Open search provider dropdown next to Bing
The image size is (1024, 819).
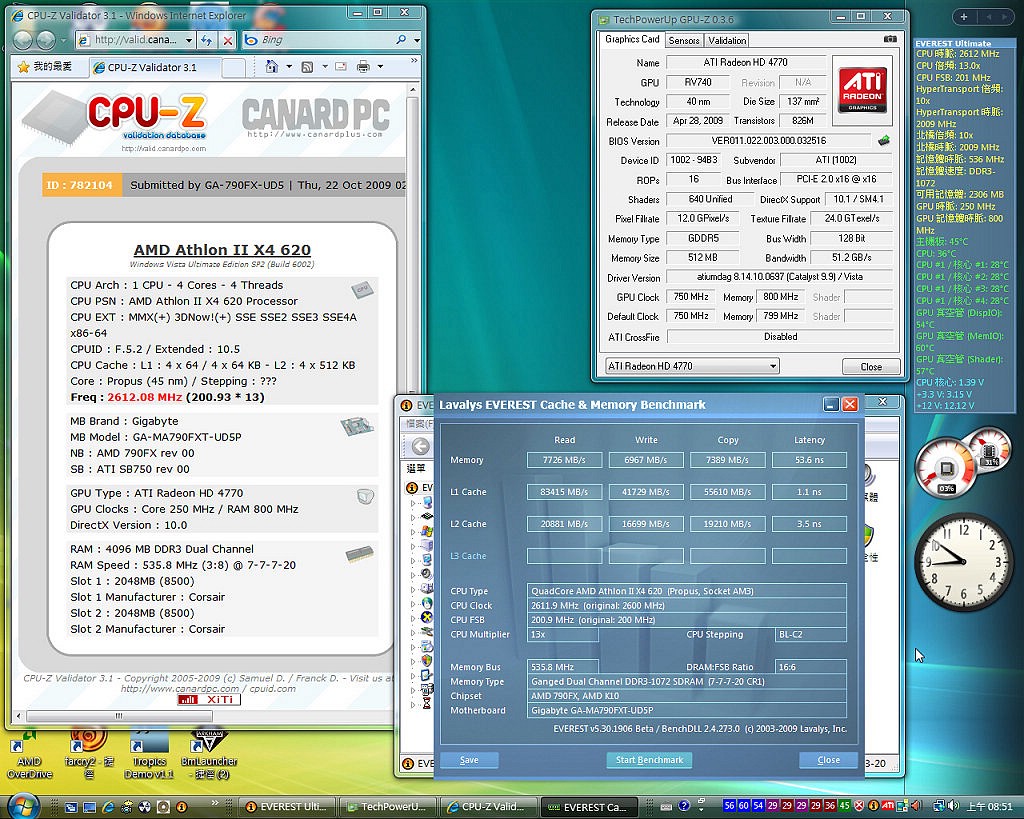(x=417, y=40)
